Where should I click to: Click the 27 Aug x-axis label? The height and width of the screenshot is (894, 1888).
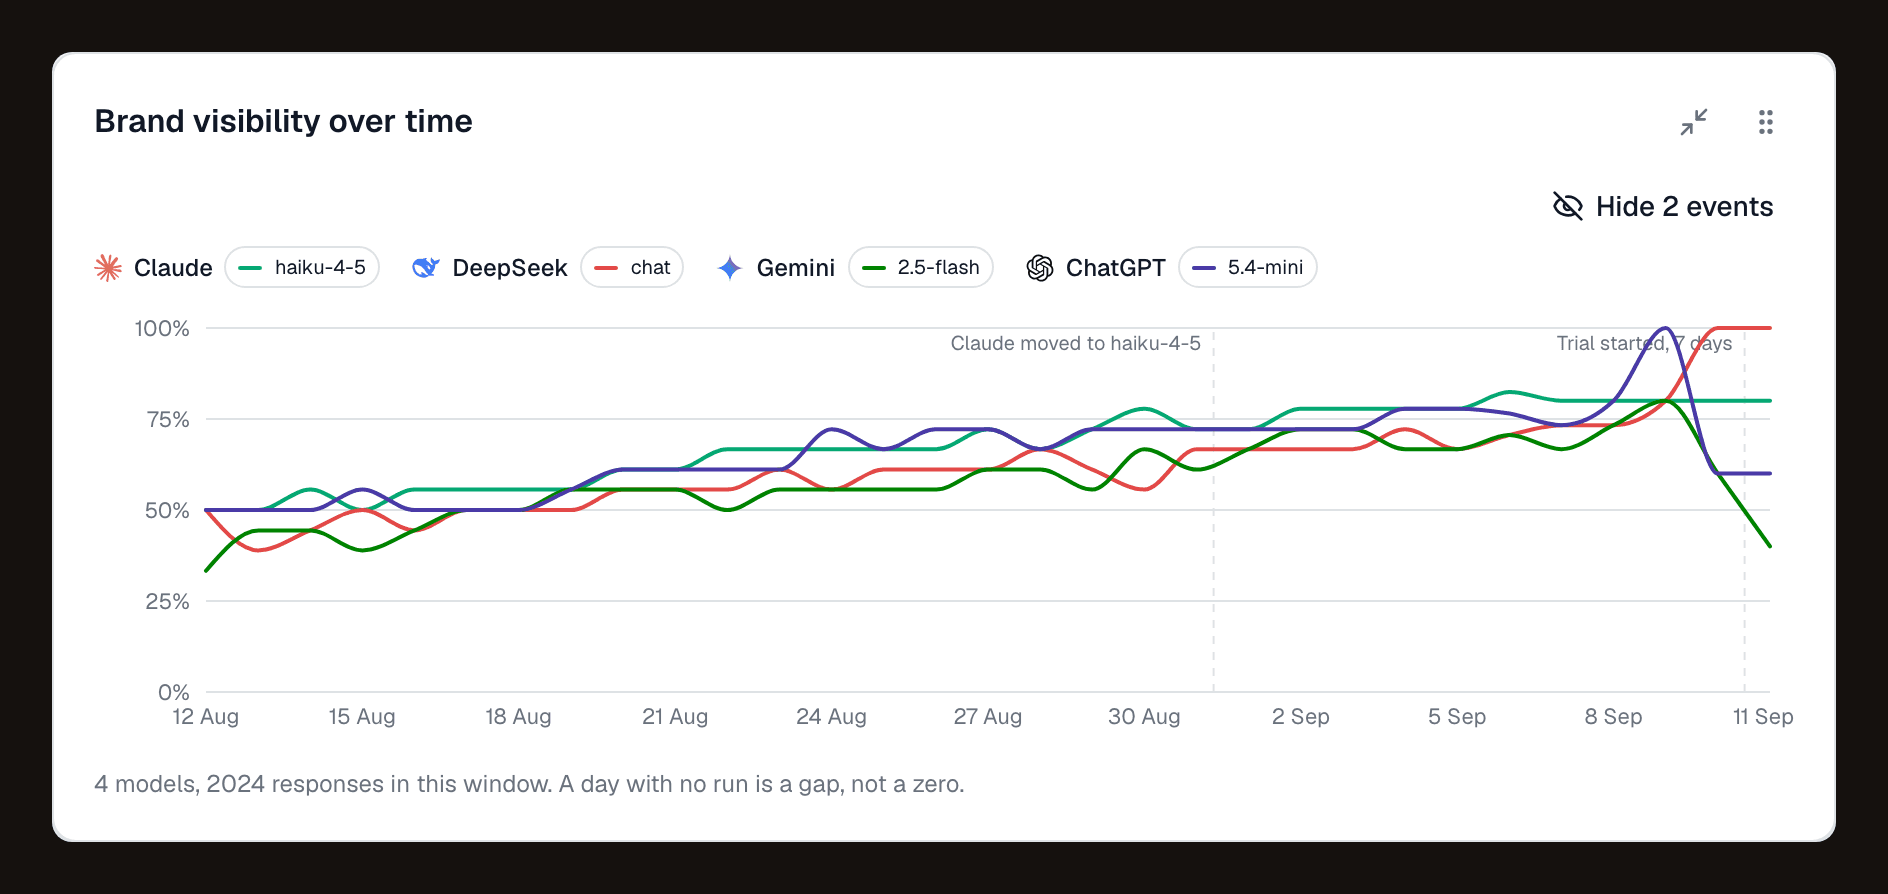click(x=988, y=716)
